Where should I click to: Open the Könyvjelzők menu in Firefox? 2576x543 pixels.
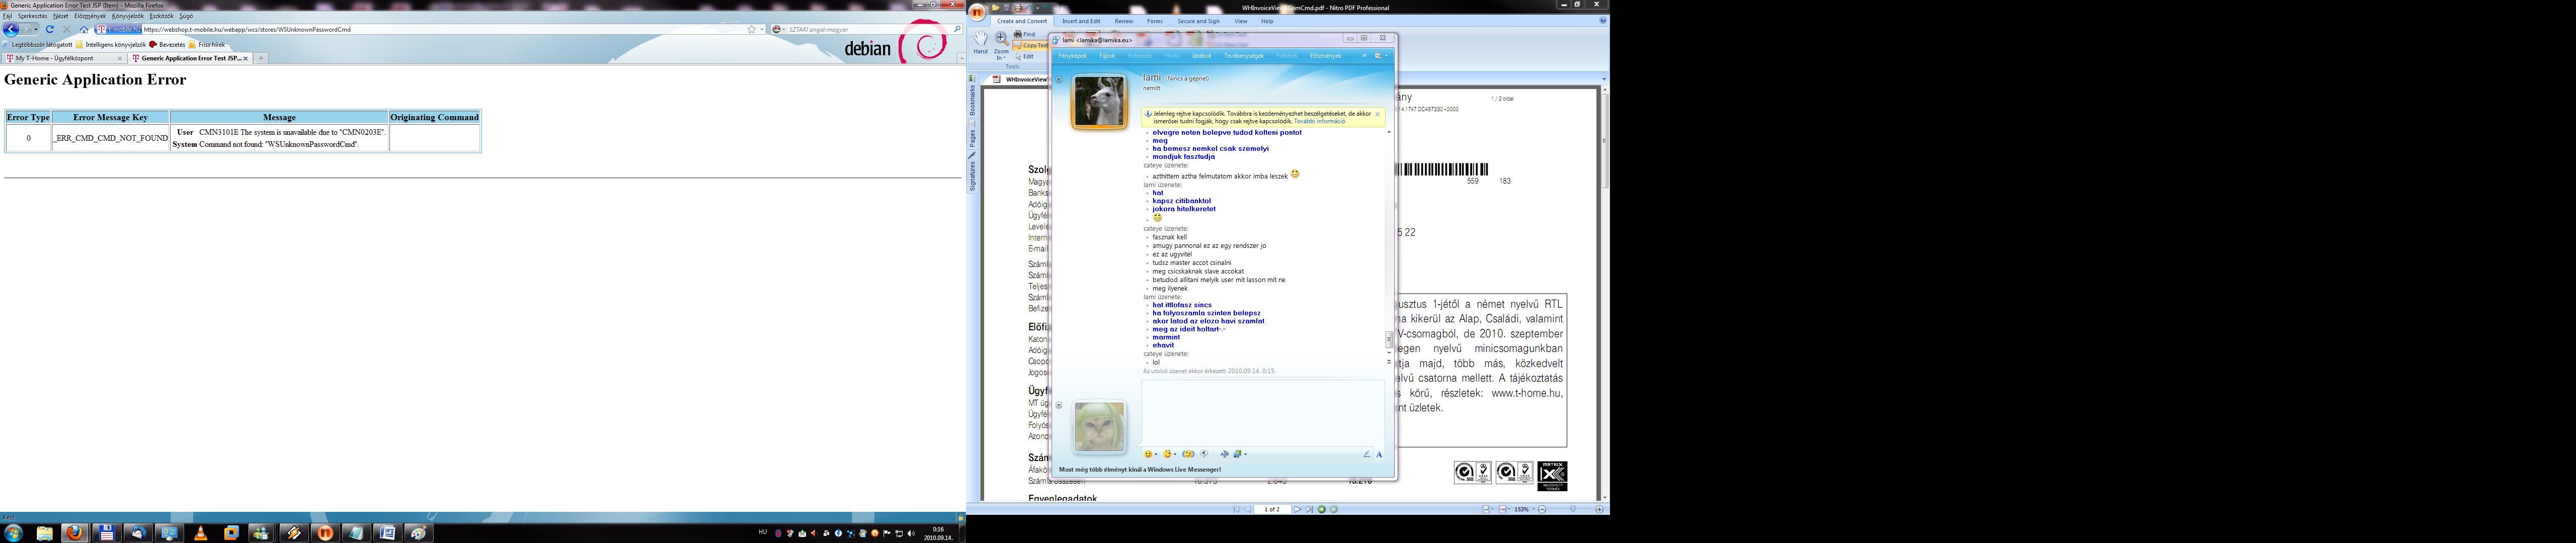(127, 16)
